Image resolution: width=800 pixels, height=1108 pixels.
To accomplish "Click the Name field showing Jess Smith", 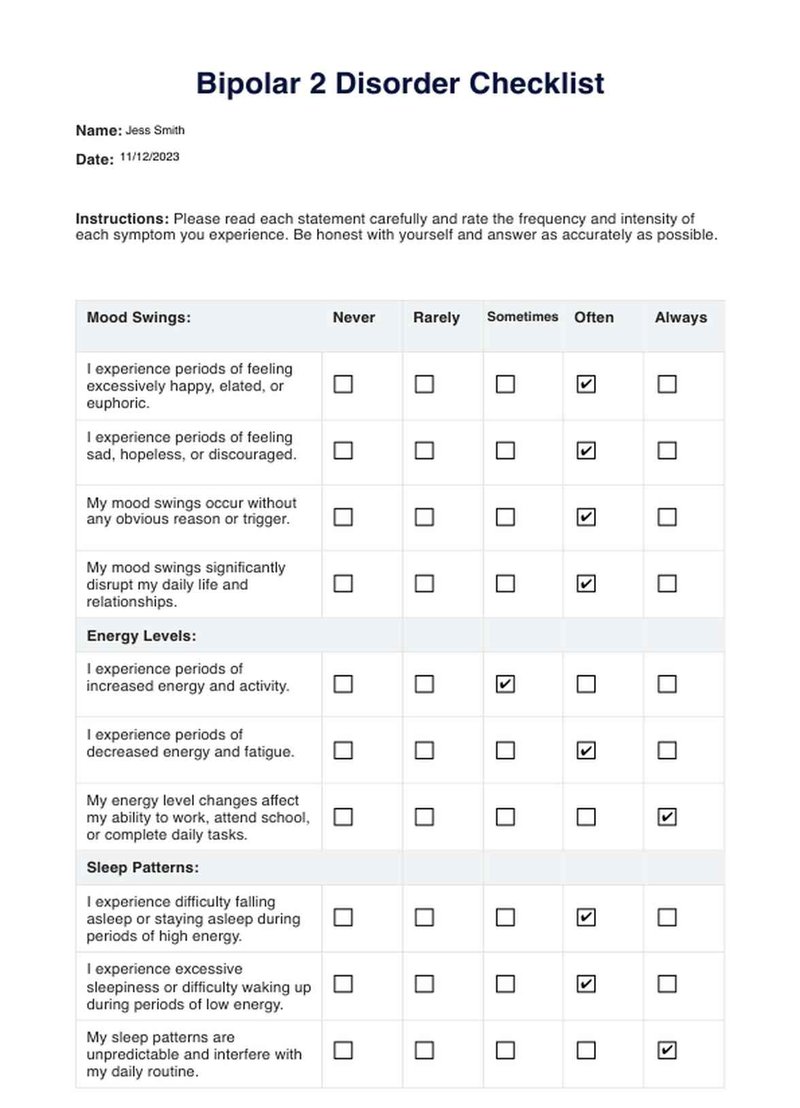I will point(155,130).
